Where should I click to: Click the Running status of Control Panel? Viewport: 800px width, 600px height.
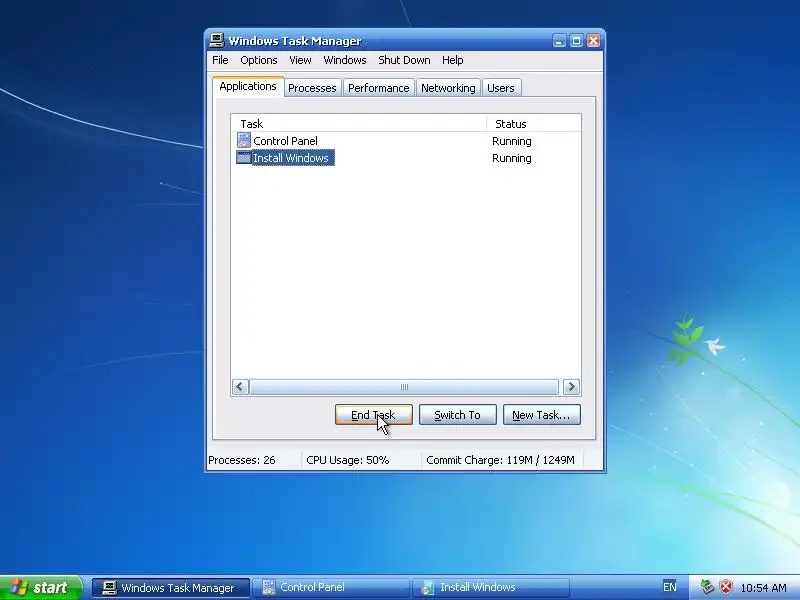coord(512,141)
